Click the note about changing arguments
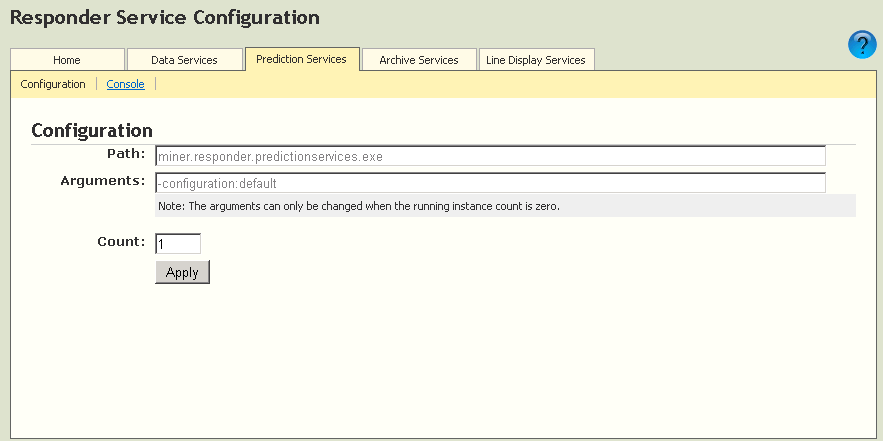Viewport: 883px width, 441px height. pyautogui.click(x=358, y=206)
